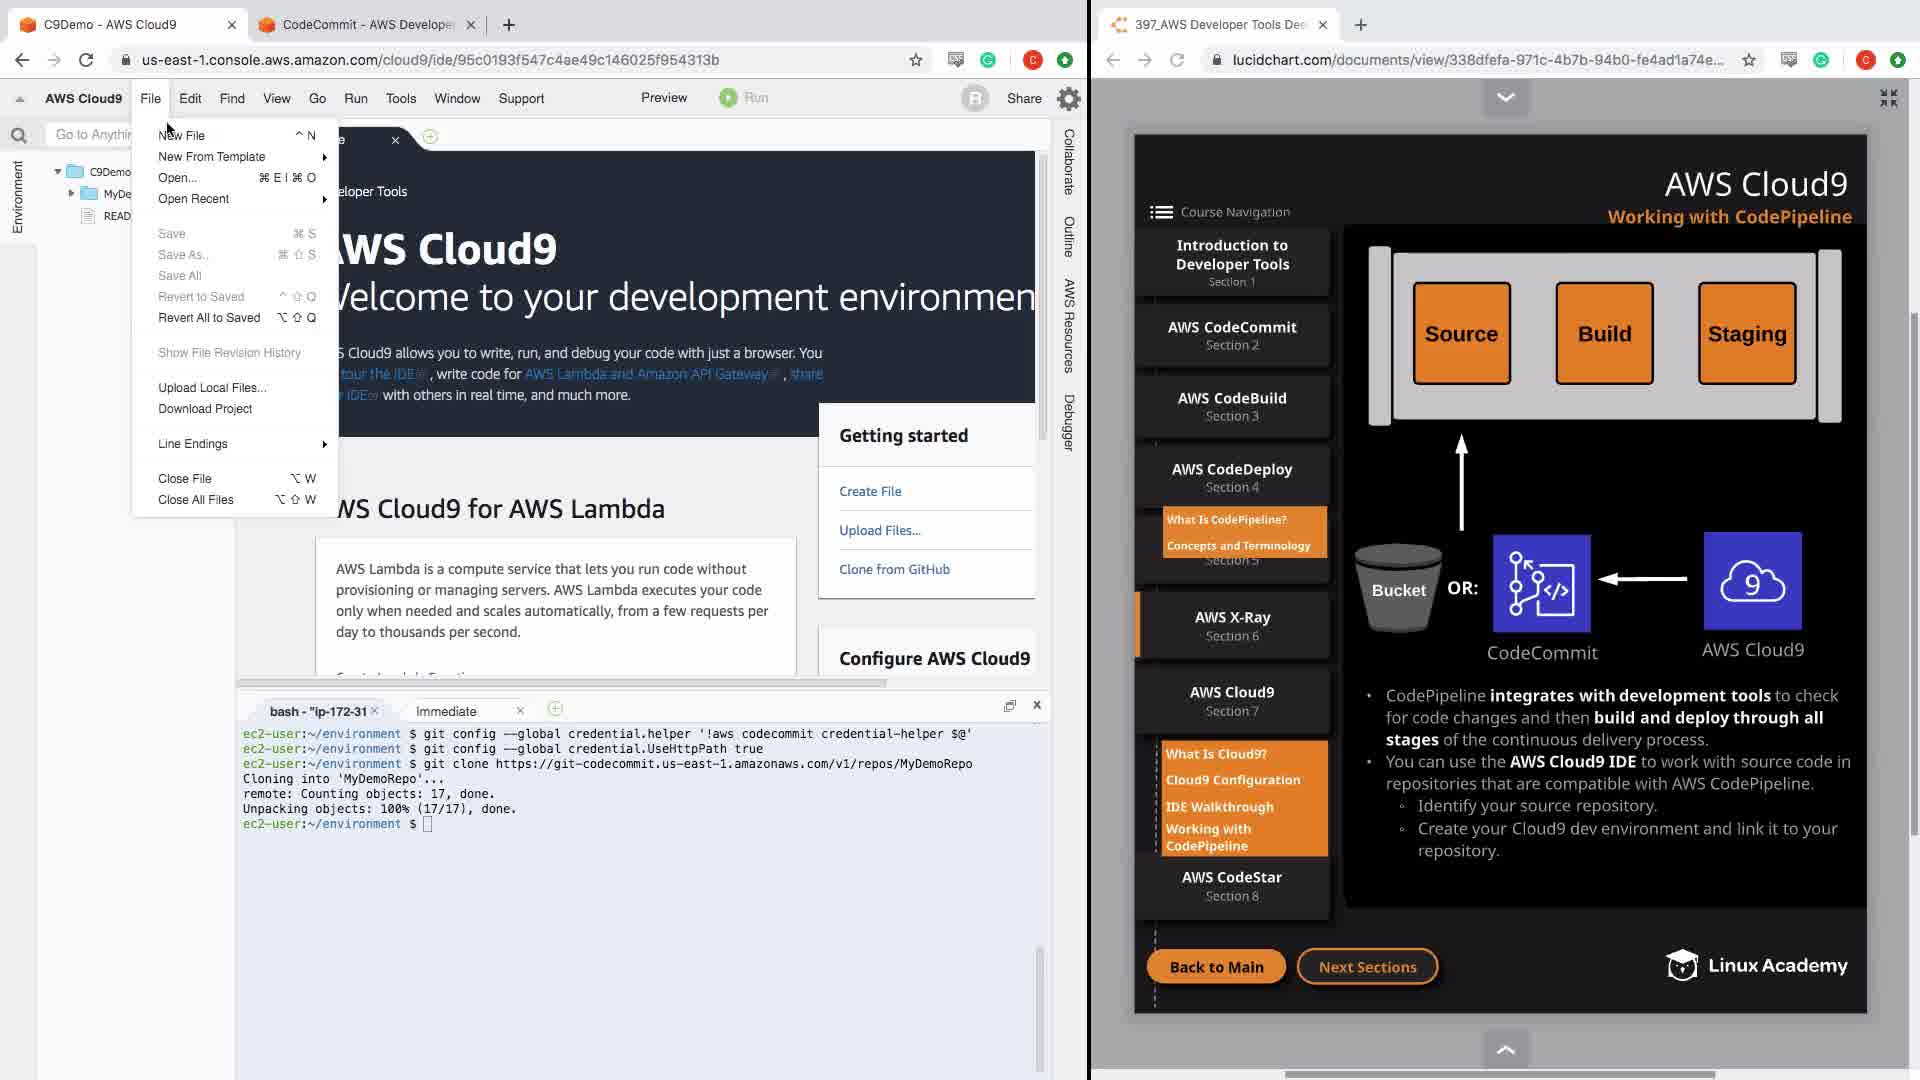Viewport: 1920px width, 1080px height.
Task: Exit fullscreen in Lucidchart viewer
Action: coord(1888,98)
